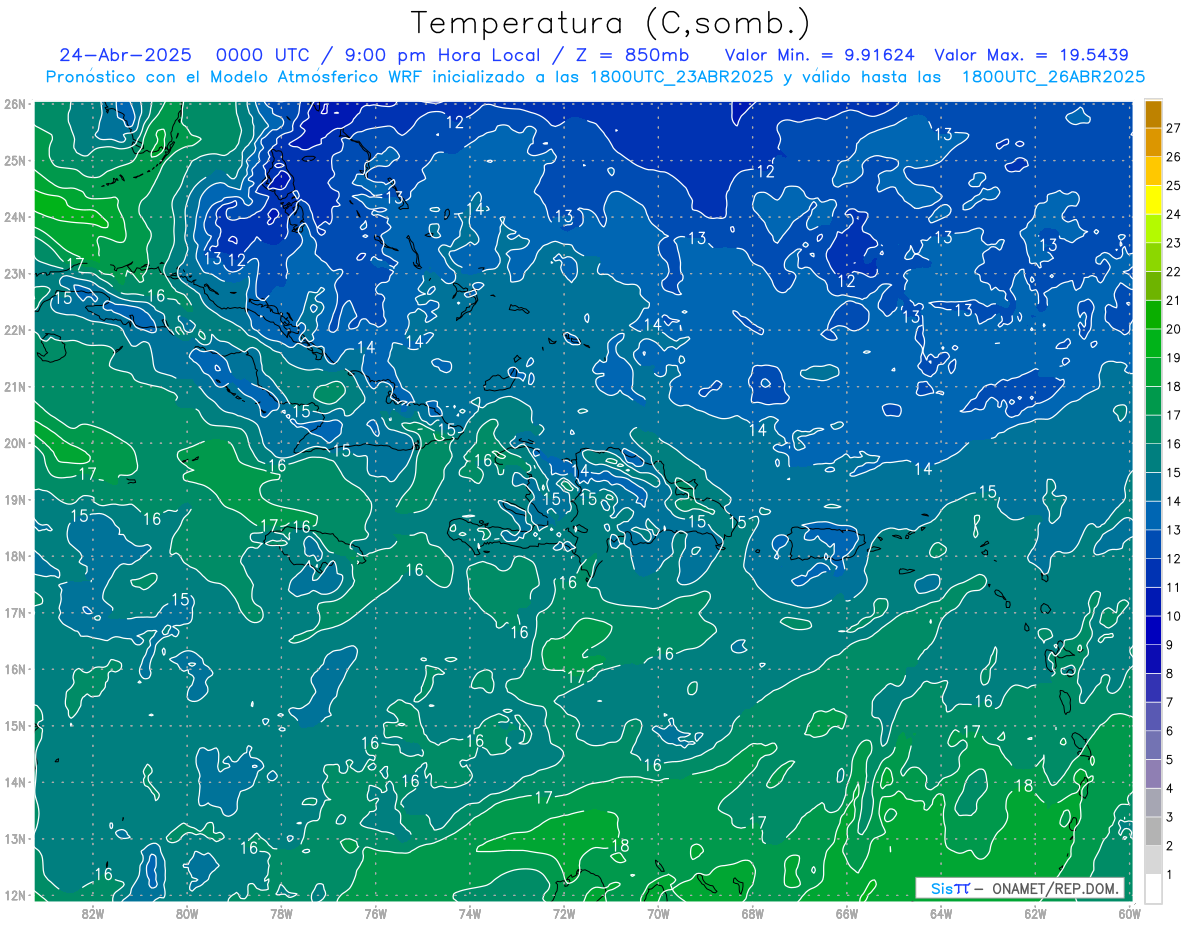Image resolution: width=1200 pixels, height=927 pixels.
Task: Click the 0000 UTC time text
Action: click(x=262, y=55)
